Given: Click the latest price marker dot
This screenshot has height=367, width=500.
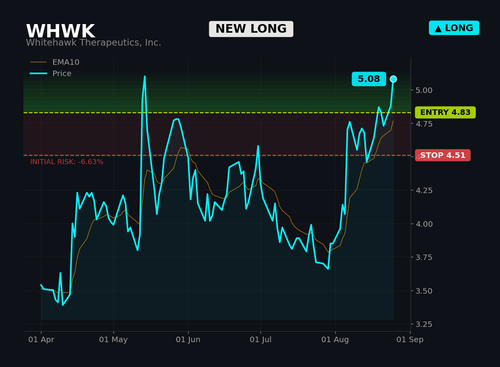Looking at the screenshot, I should [x=393, y=79].
